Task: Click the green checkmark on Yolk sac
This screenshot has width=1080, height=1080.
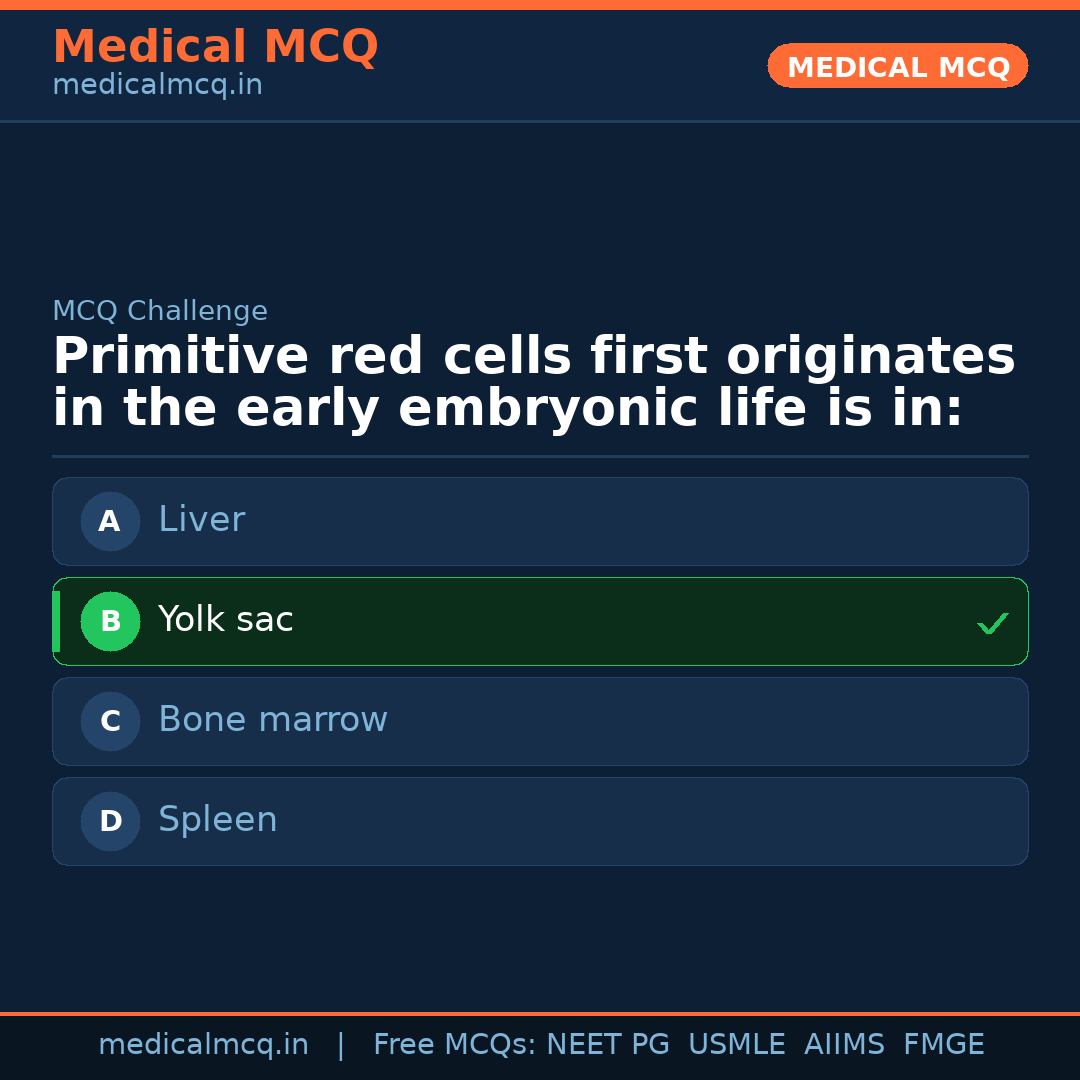Action: tap(992, 623)
